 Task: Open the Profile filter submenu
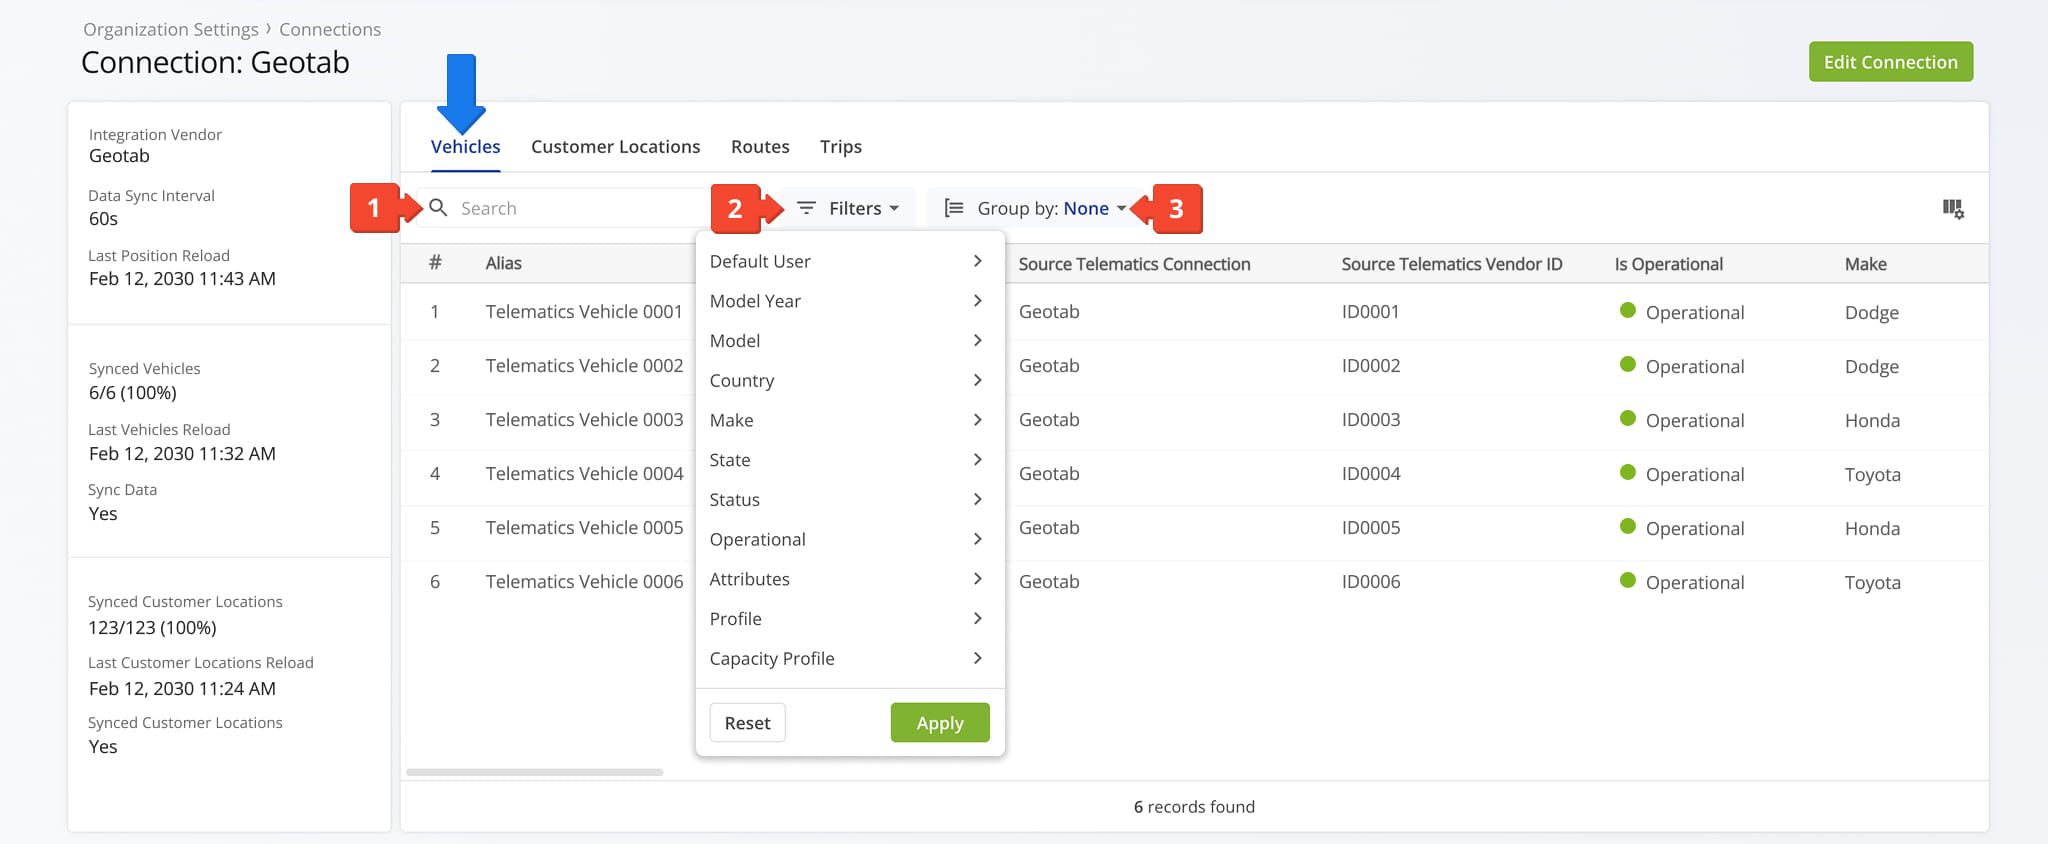point(849,619)
